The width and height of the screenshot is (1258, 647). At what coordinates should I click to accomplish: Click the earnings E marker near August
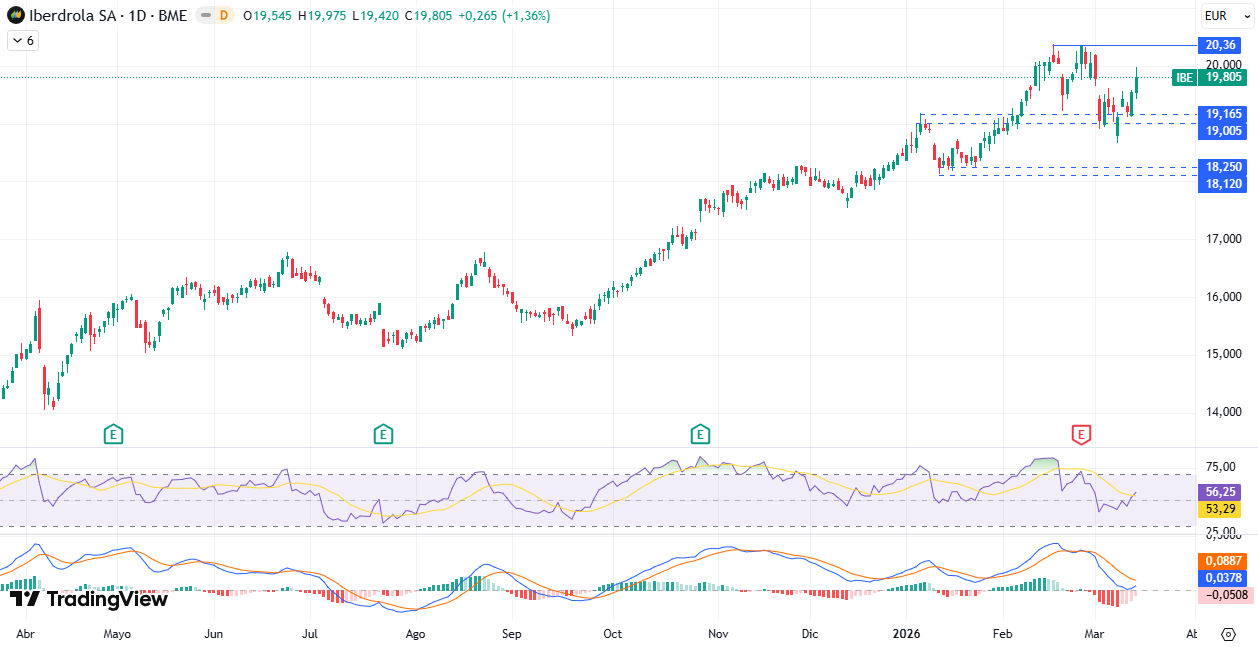coord(383,434)
